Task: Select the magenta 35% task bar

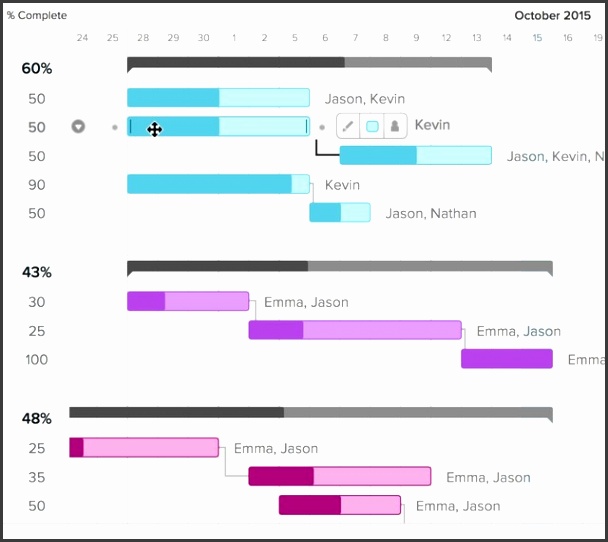Action: (x=340, y=477)
